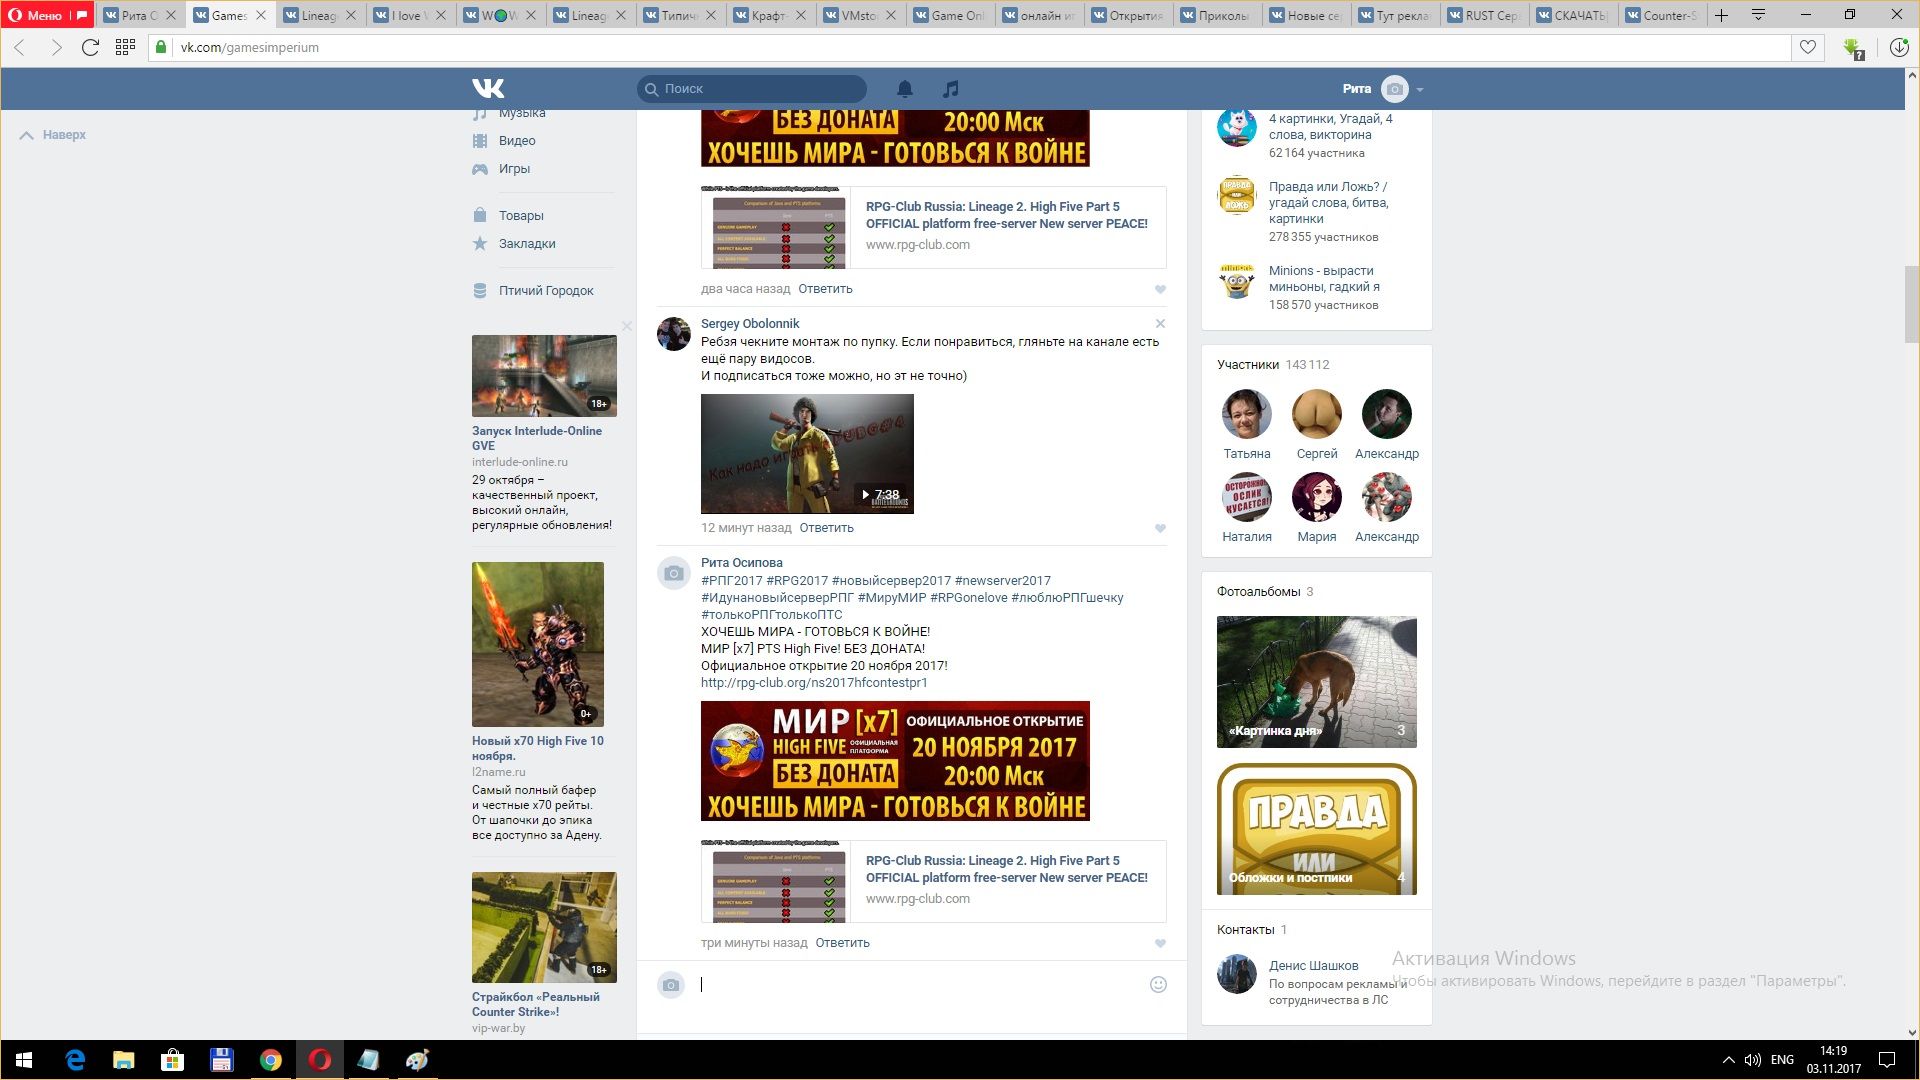
Task: Like the post from two hours ago
Action: click(x=1160, y=289)
